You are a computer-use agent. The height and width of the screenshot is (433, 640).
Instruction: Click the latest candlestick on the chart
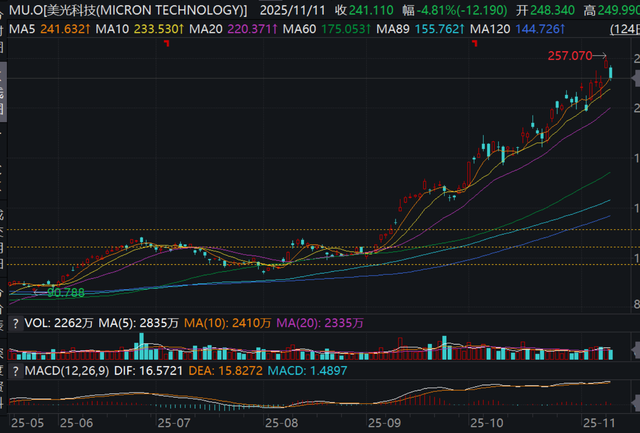[x=611, y=72]
